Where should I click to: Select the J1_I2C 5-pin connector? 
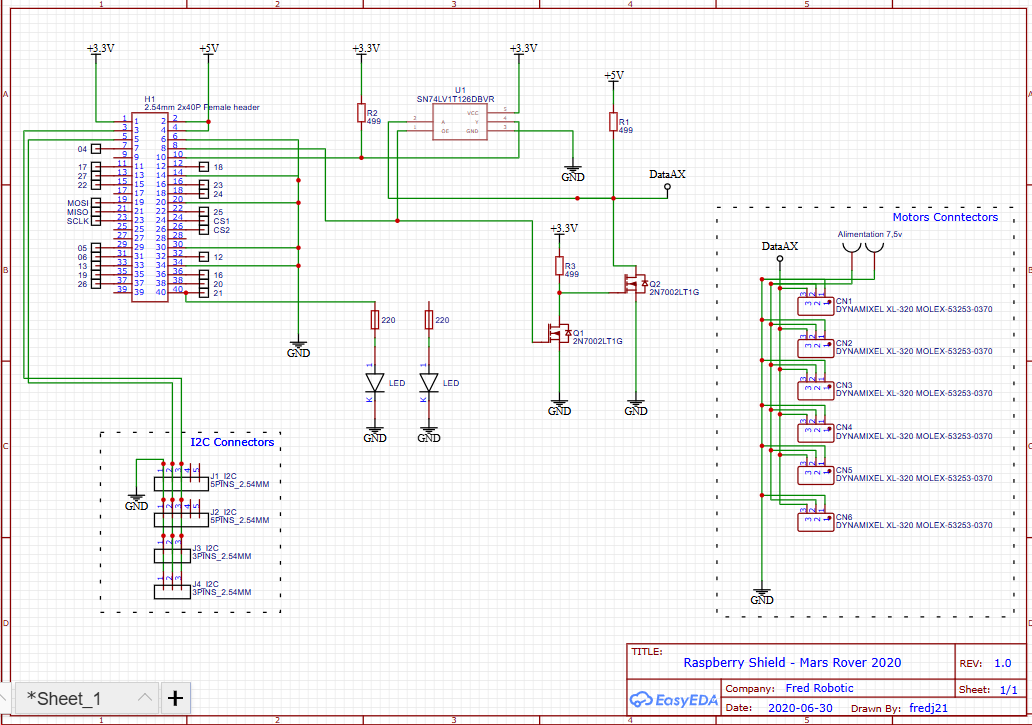(x=181, y=484)
